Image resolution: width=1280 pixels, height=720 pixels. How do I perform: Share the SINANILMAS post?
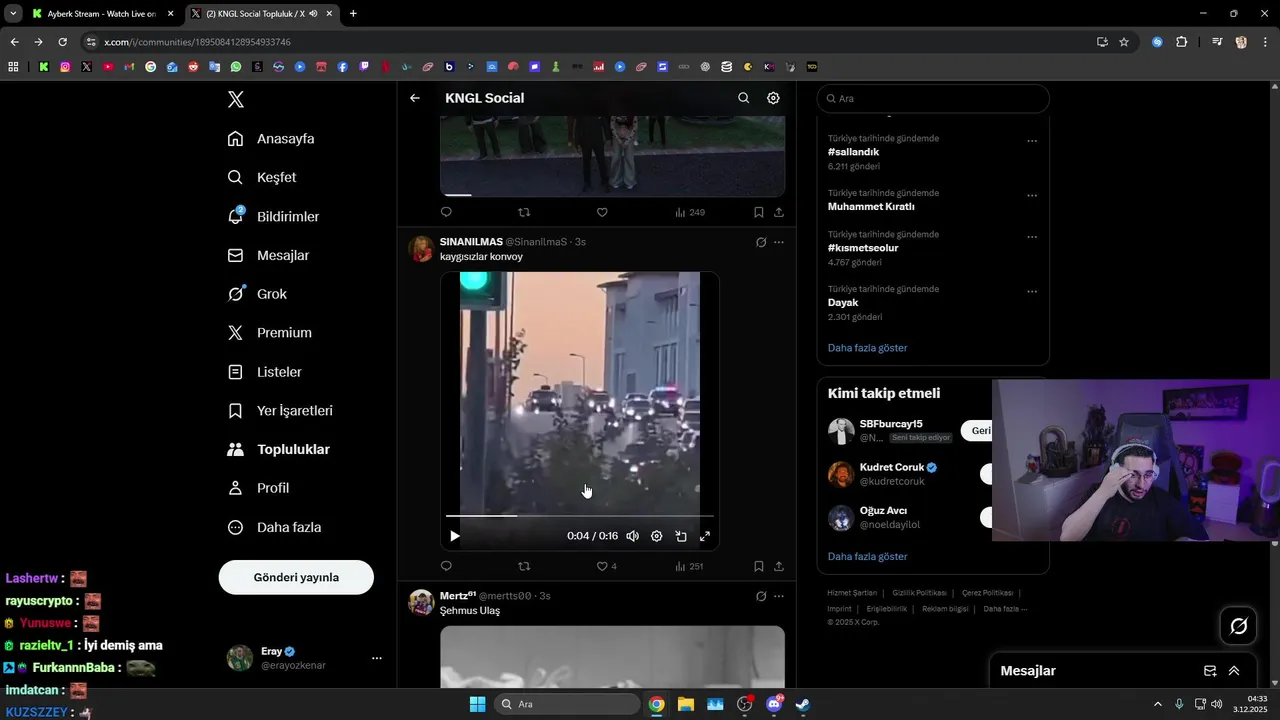(x=779, y=566)
